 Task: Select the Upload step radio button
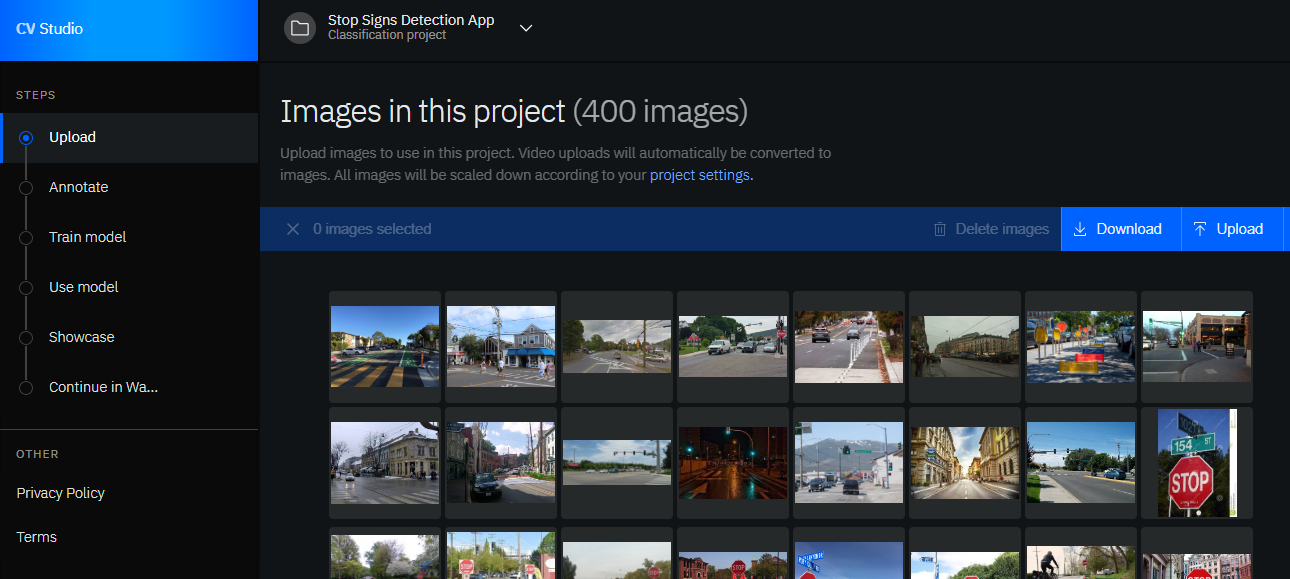pyautogui.click(x=27, y=138)
